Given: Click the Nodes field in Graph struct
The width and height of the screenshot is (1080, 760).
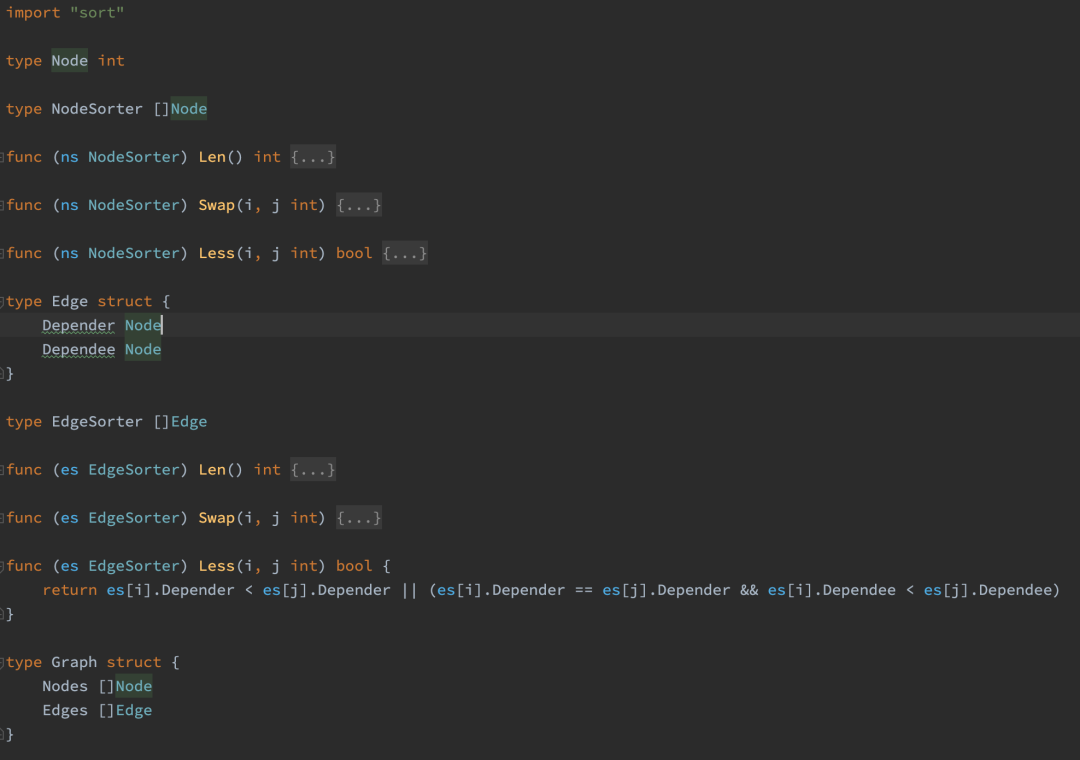Looking at the screenshot, I should coord(65,686).
